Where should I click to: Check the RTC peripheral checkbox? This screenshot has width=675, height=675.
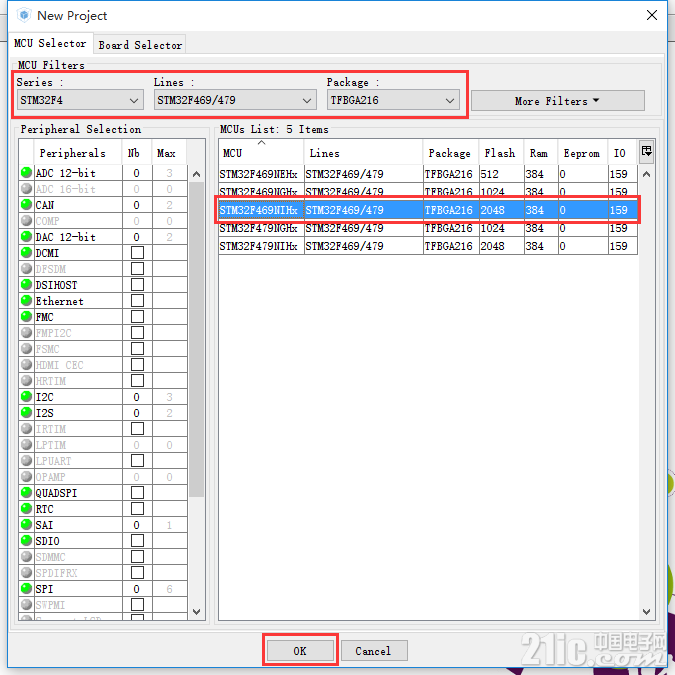coord(137,508)
